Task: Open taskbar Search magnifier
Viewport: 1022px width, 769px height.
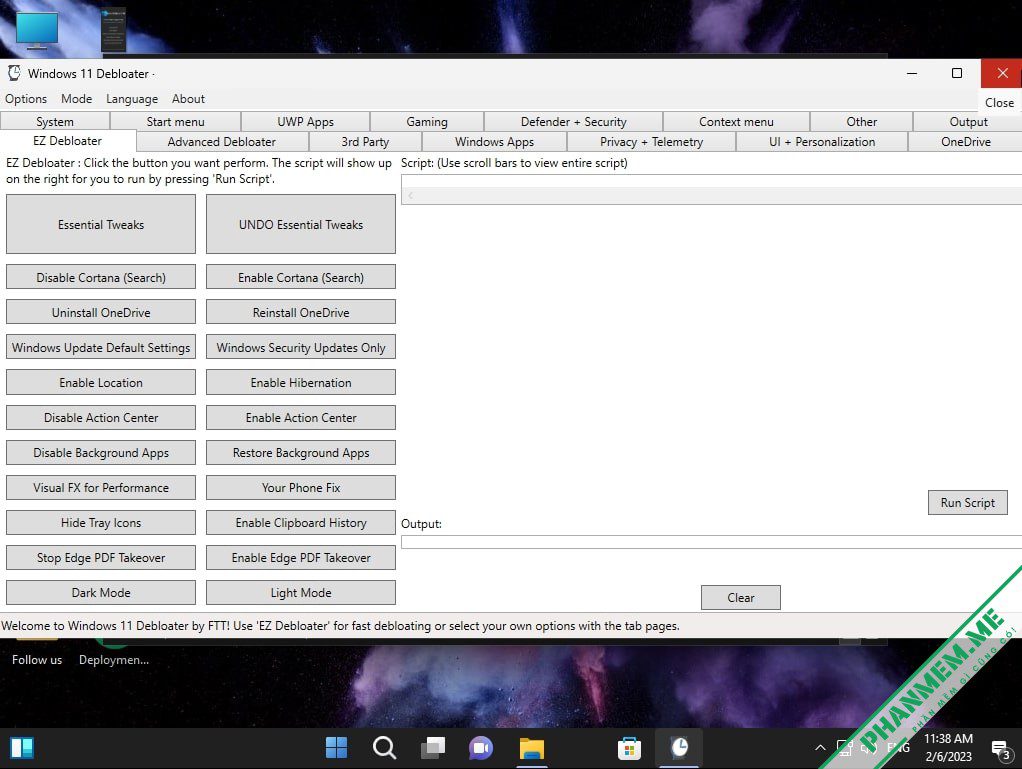Action: [x=385, y=747]
